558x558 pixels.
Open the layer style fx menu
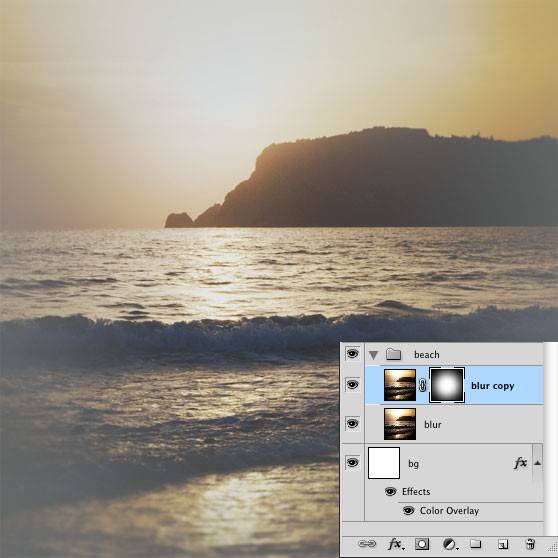click(x=395, y=544)
